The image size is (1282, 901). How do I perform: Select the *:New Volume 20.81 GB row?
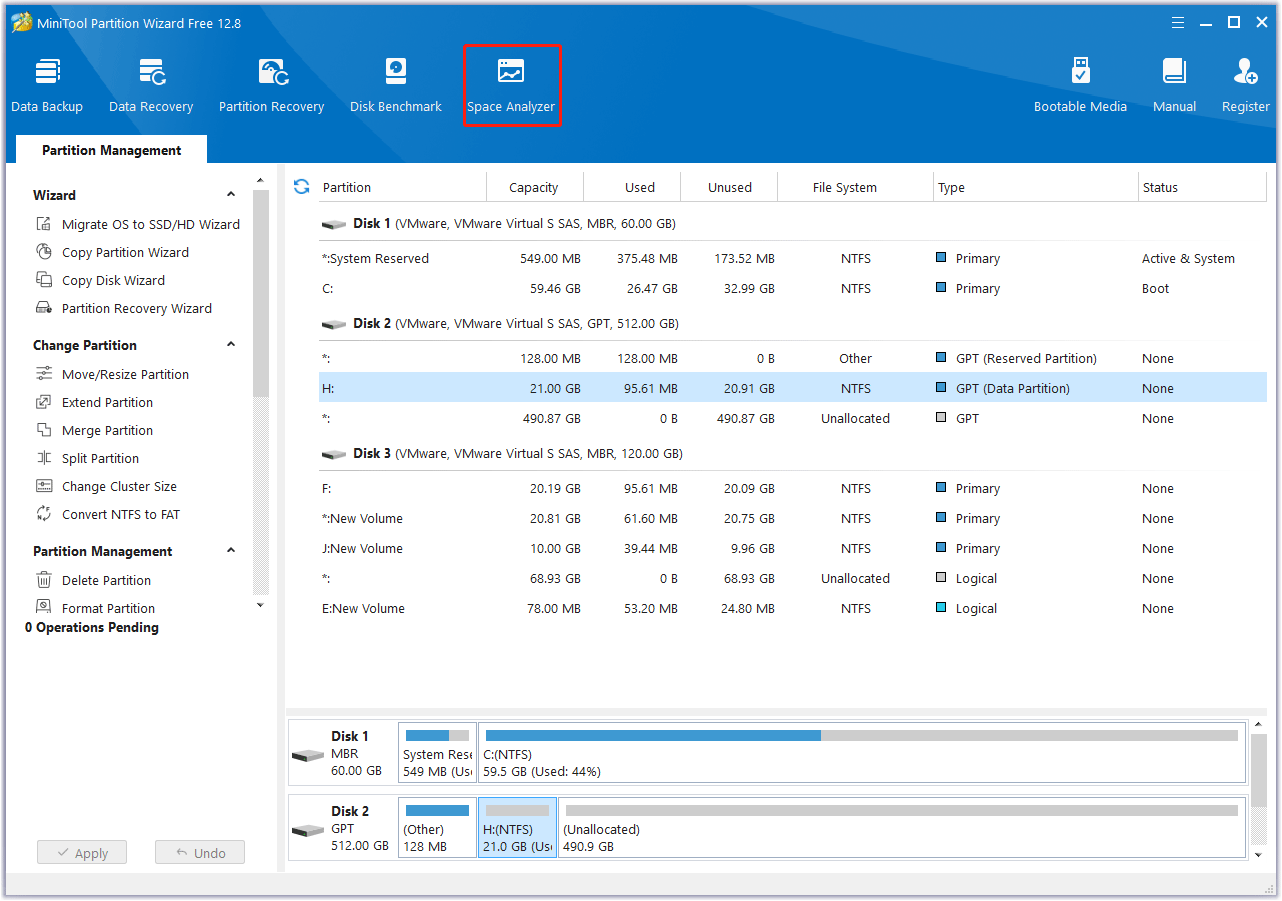pyautogui.click(x=793, y=518)
